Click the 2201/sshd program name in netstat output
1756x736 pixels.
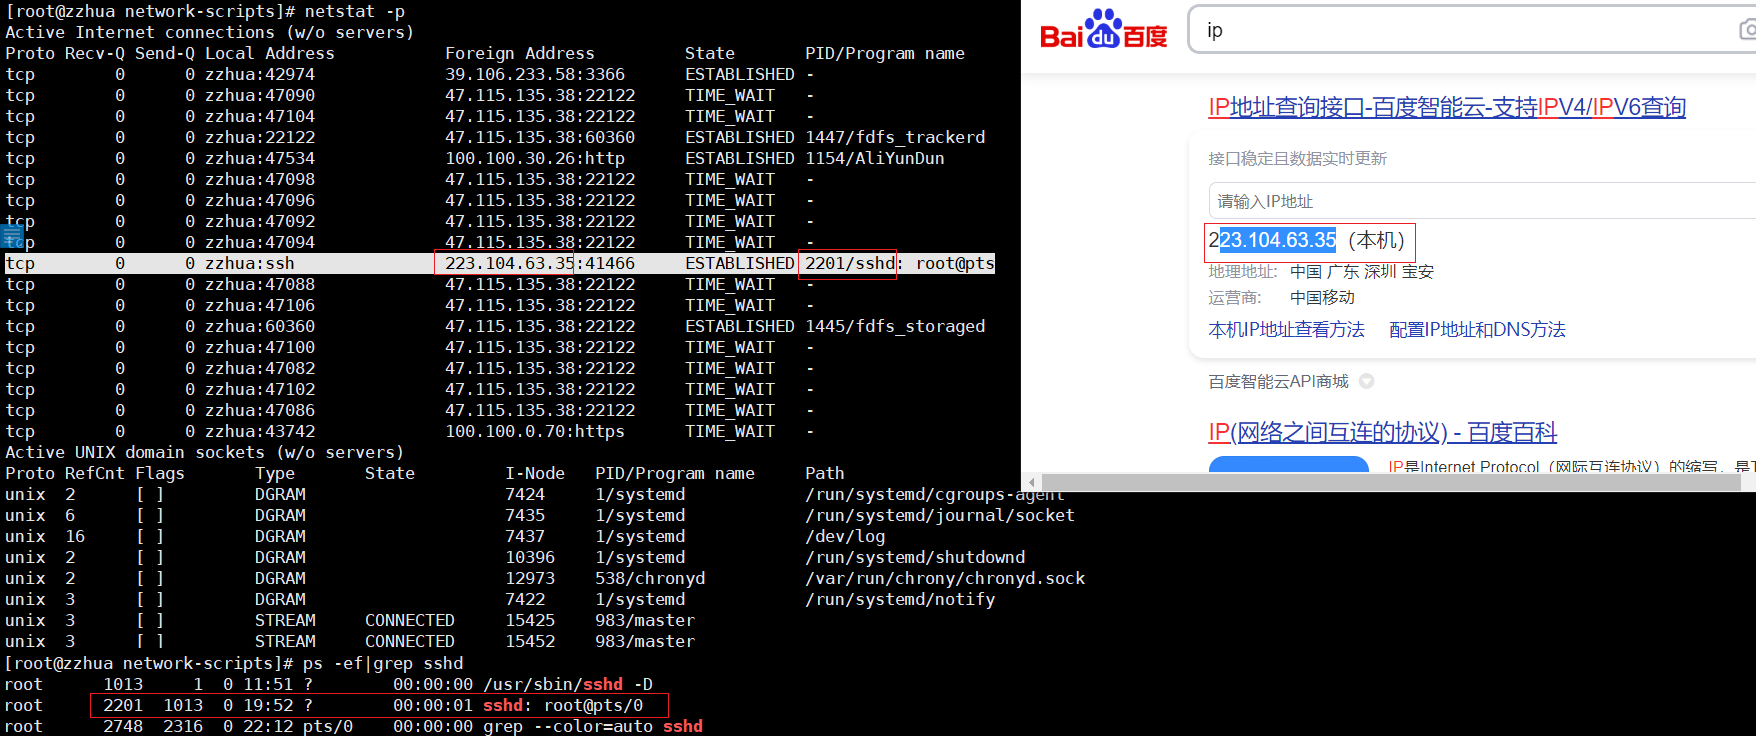tap(850, 263)
